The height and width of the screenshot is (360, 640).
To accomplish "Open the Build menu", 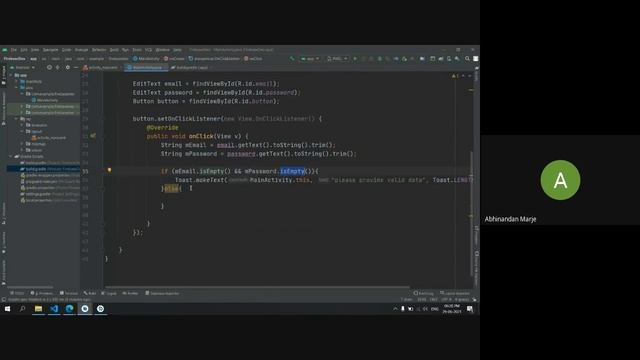I will coord(114,50).
